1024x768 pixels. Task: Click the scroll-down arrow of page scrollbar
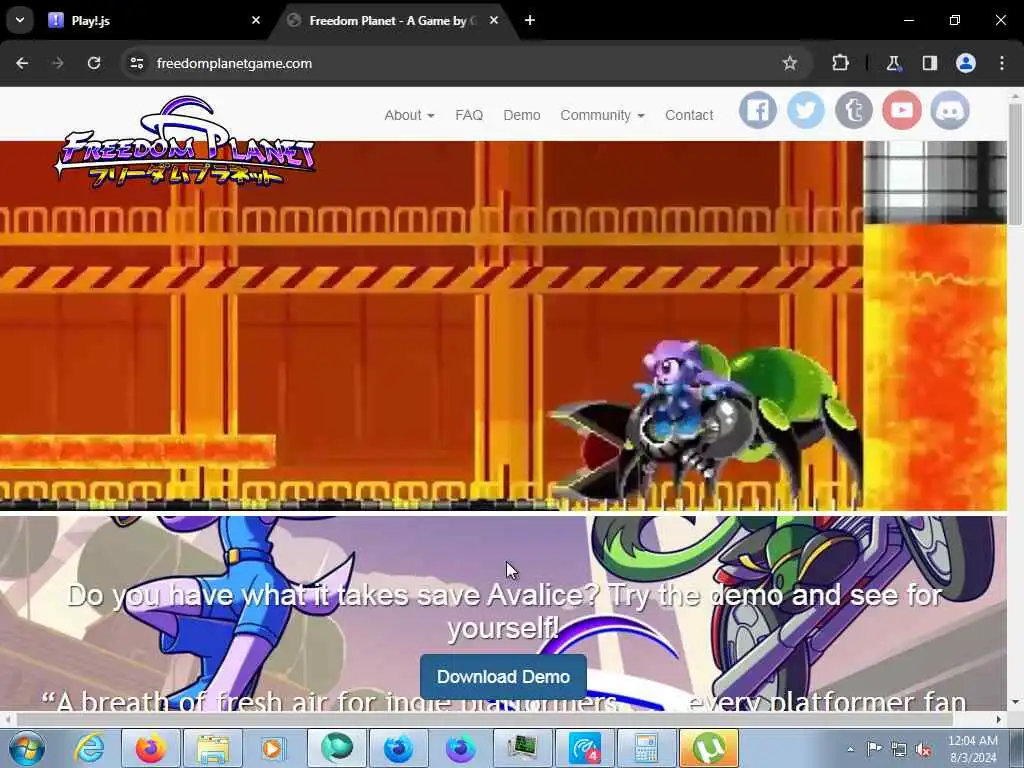(1014, 703)
